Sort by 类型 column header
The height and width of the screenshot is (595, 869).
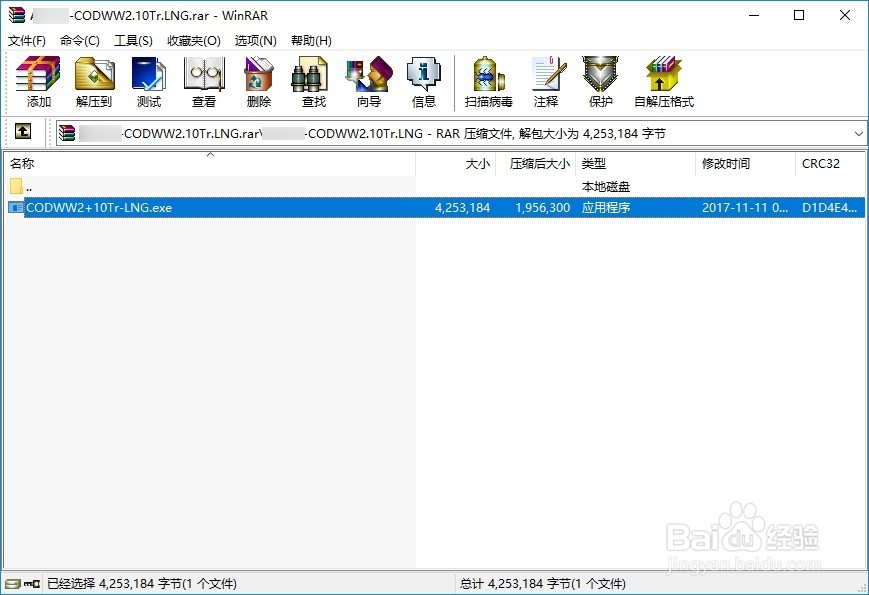pos(635,163)
